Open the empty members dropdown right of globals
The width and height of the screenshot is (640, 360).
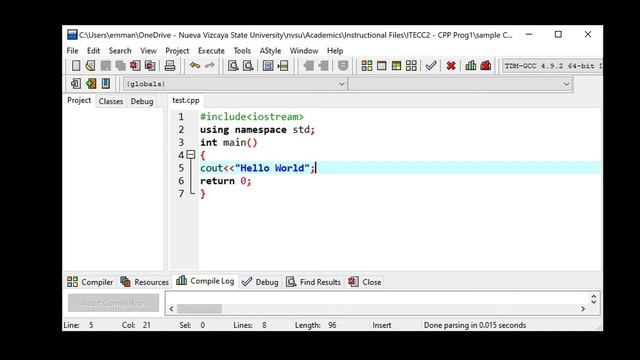click(x=460, y=84)
